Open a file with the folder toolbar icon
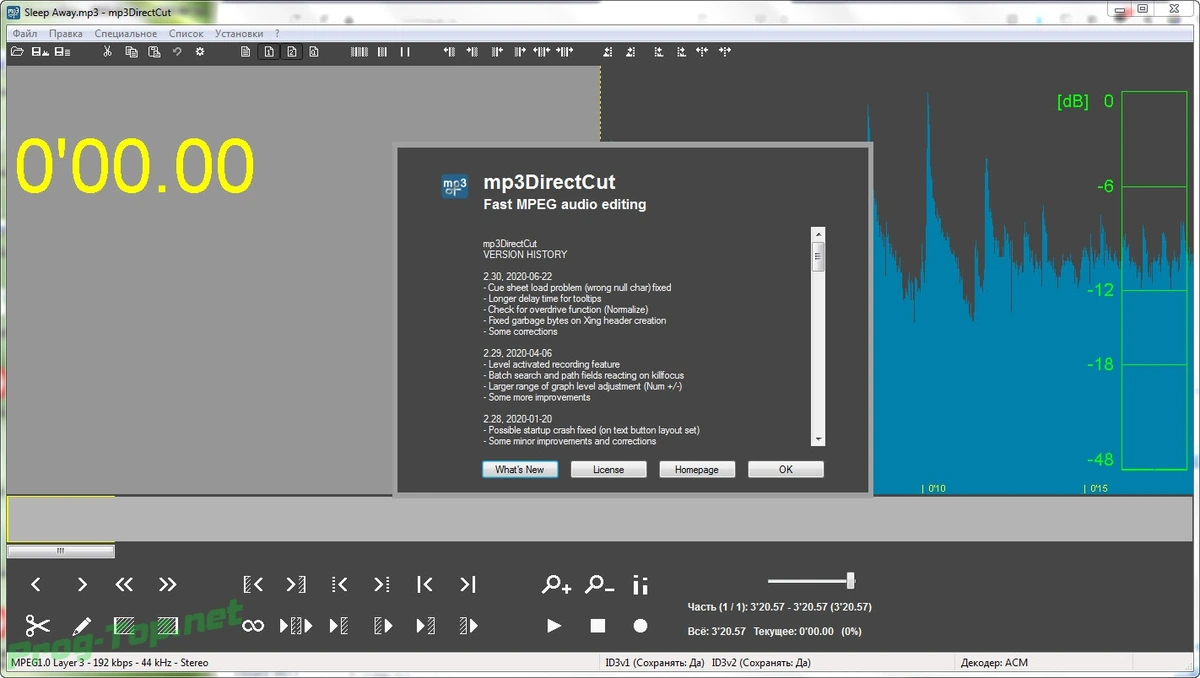 coord(17,51)
